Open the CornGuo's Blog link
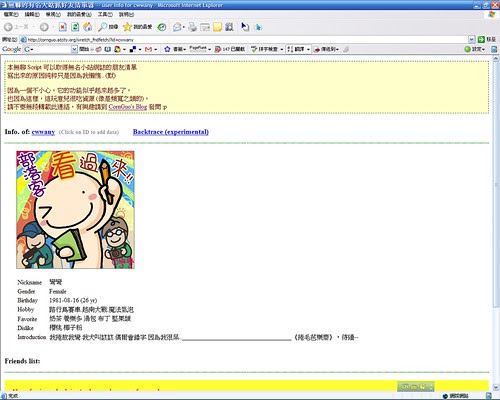 pyautogui.click(x=128, y=107)
